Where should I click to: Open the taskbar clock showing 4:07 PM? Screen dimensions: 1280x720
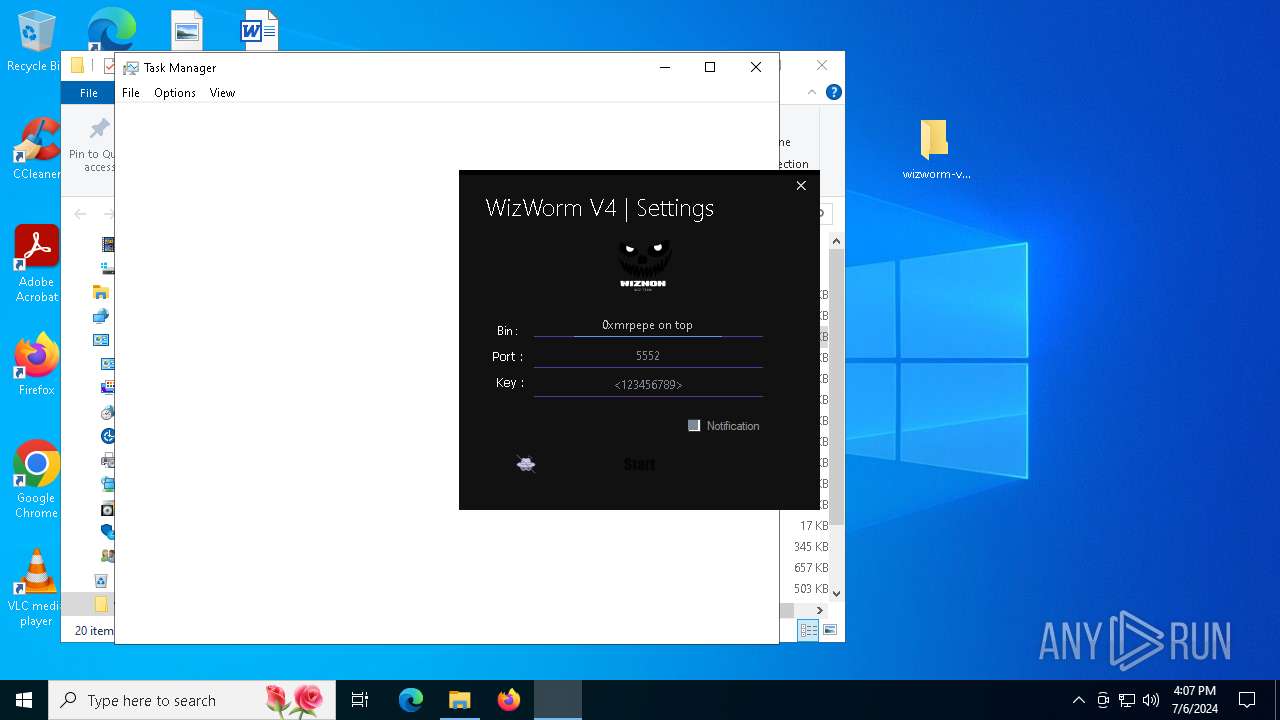point(1195,700)
